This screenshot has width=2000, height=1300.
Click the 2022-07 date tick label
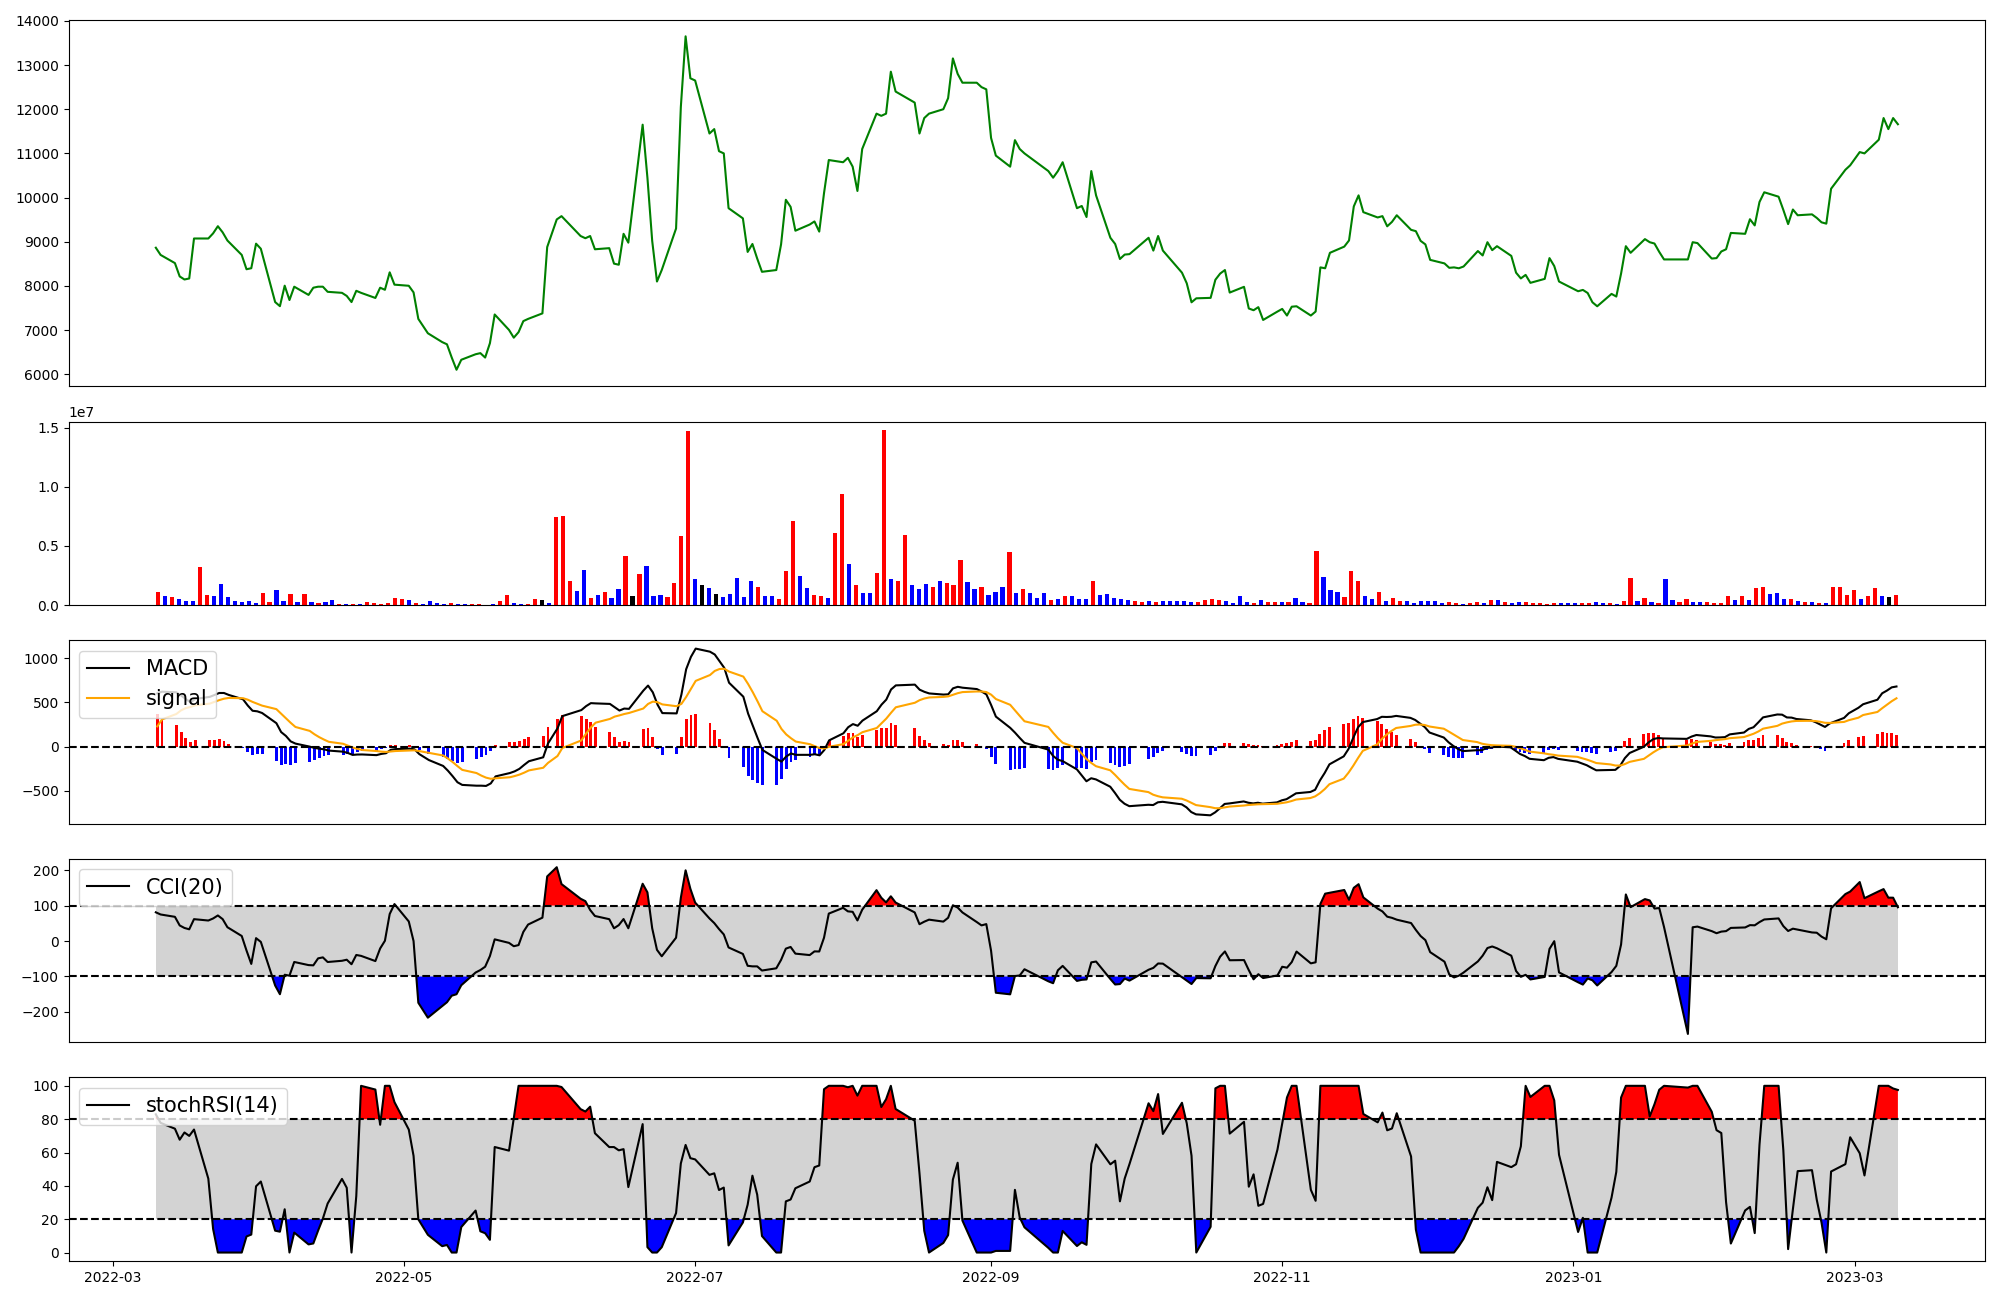(x=694, y=1276)
